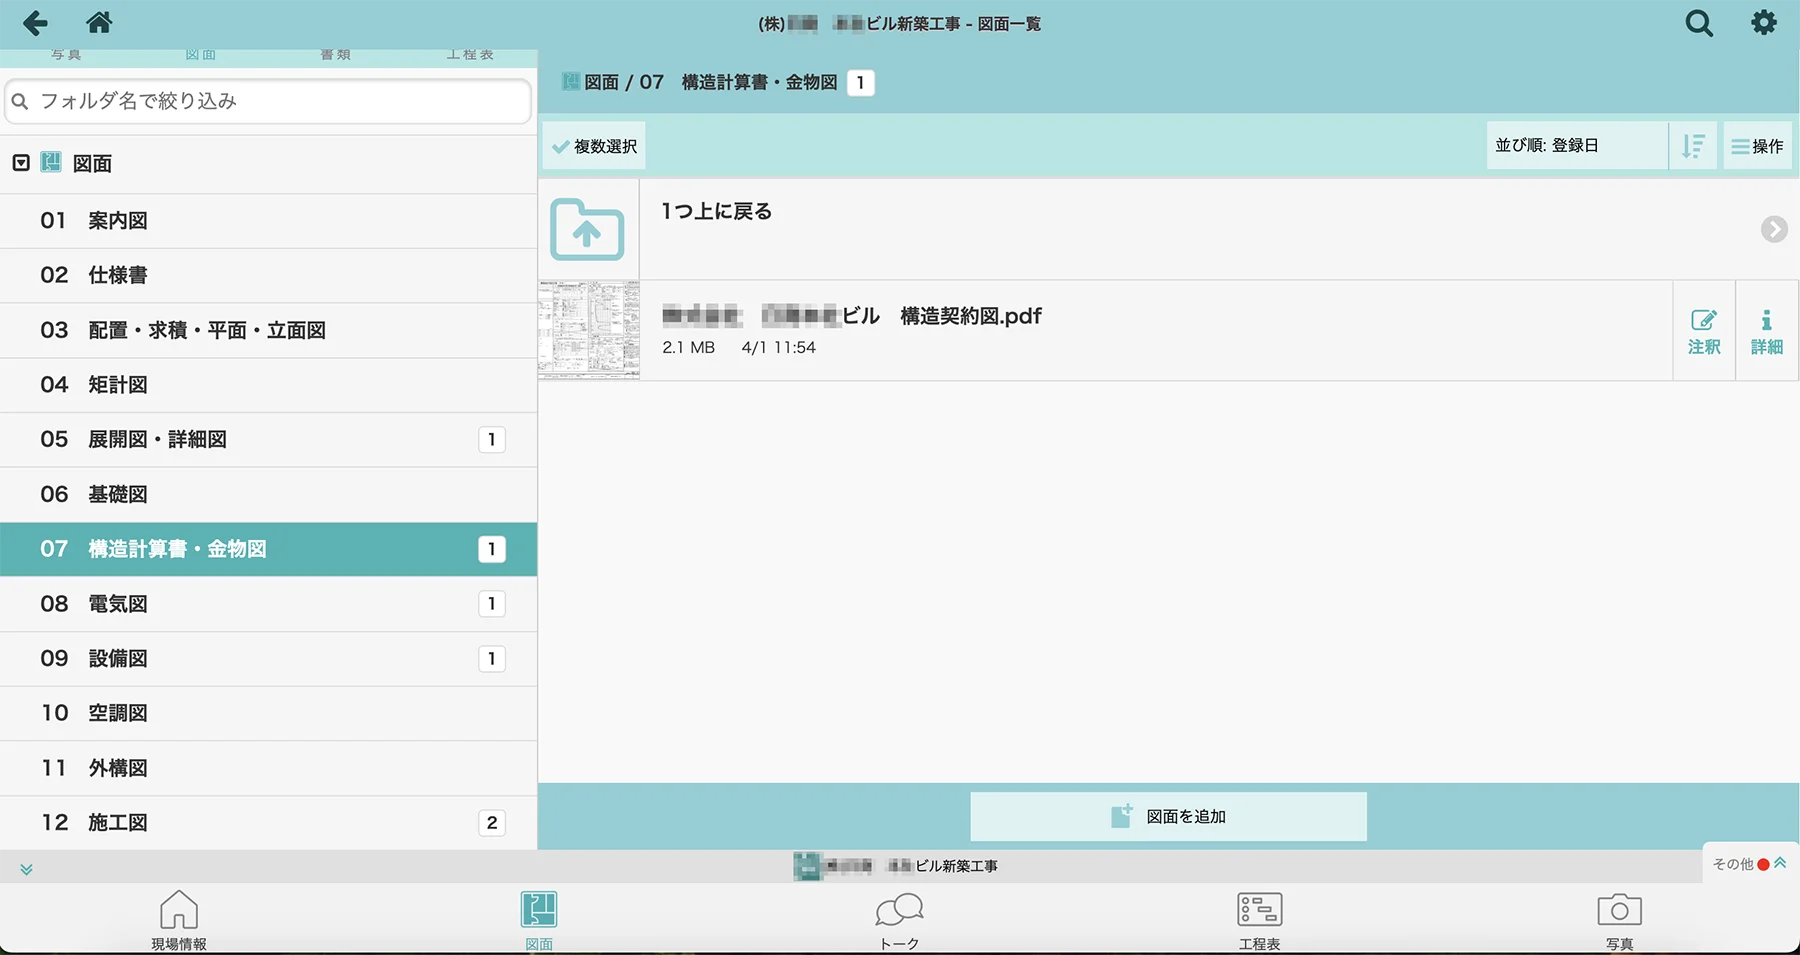Open the camera 写真 tab
The image size is (1800, 955).
click(1619, 919)
